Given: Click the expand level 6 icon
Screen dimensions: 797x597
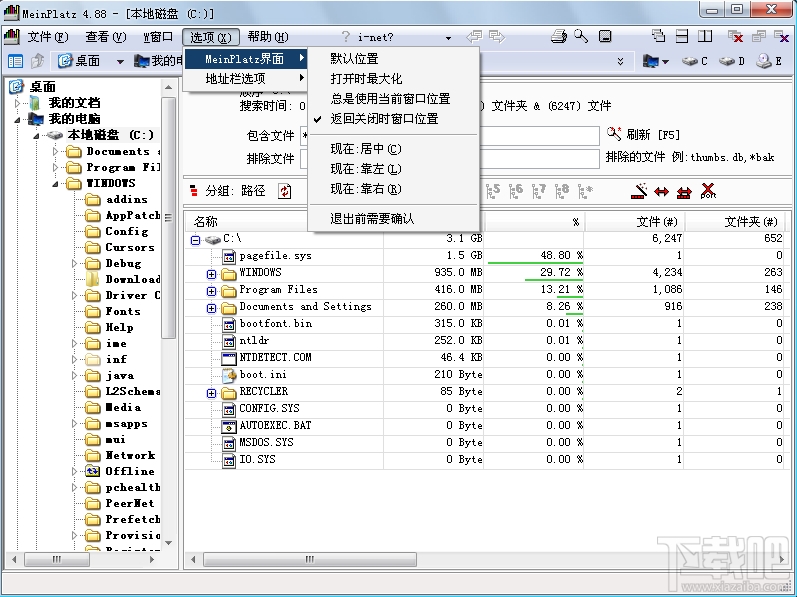Looking at the screenshot, I should pyautogui.click(x=516, y=191).
